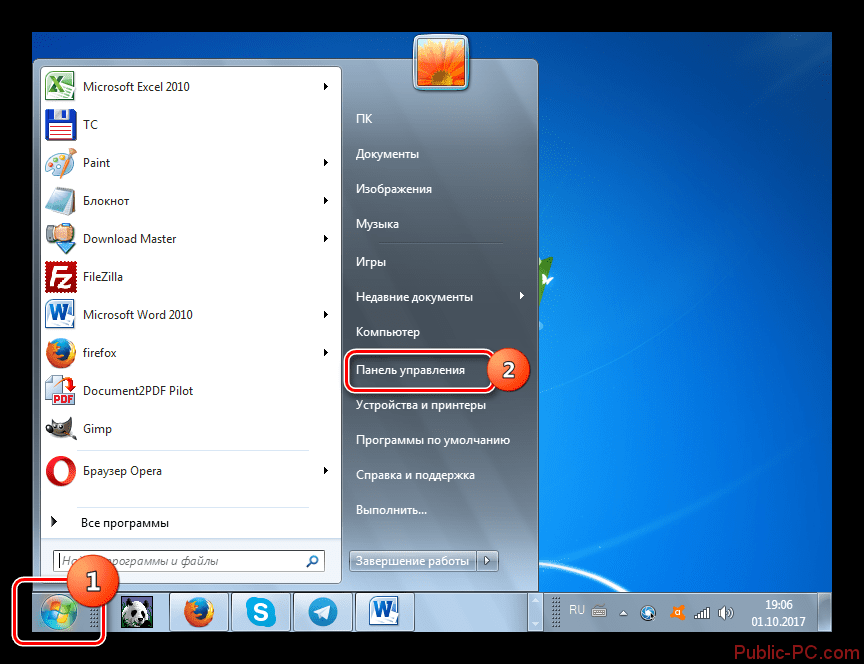
Task: Select Устройства и принтеры
Action: pyautogui.click(x=421, y=405)
